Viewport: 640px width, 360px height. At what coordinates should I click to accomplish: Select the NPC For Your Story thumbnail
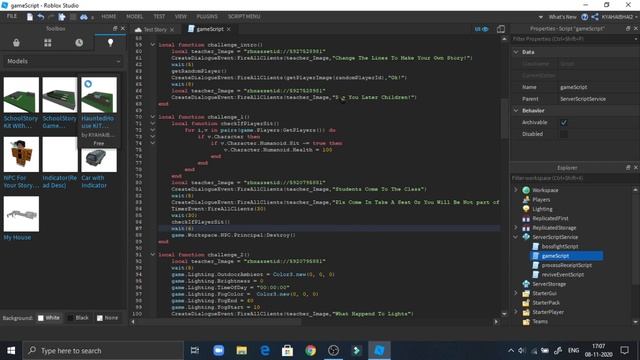(21, 154)
